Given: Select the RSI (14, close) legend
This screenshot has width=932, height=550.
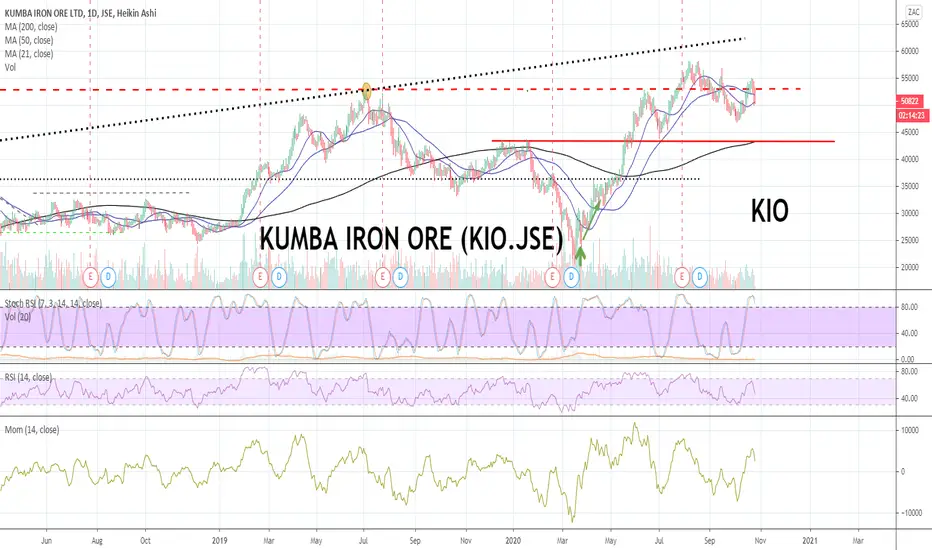Looking at the screenshot, I should tap(28, 378).
